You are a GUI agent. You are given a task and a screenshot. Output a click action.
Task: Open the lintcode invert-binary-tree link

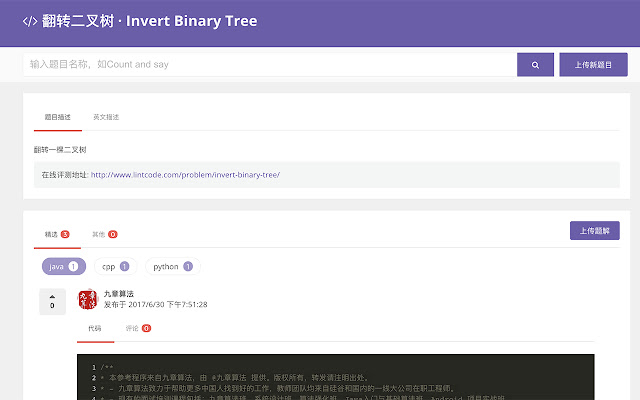click(x=185, y=174)
